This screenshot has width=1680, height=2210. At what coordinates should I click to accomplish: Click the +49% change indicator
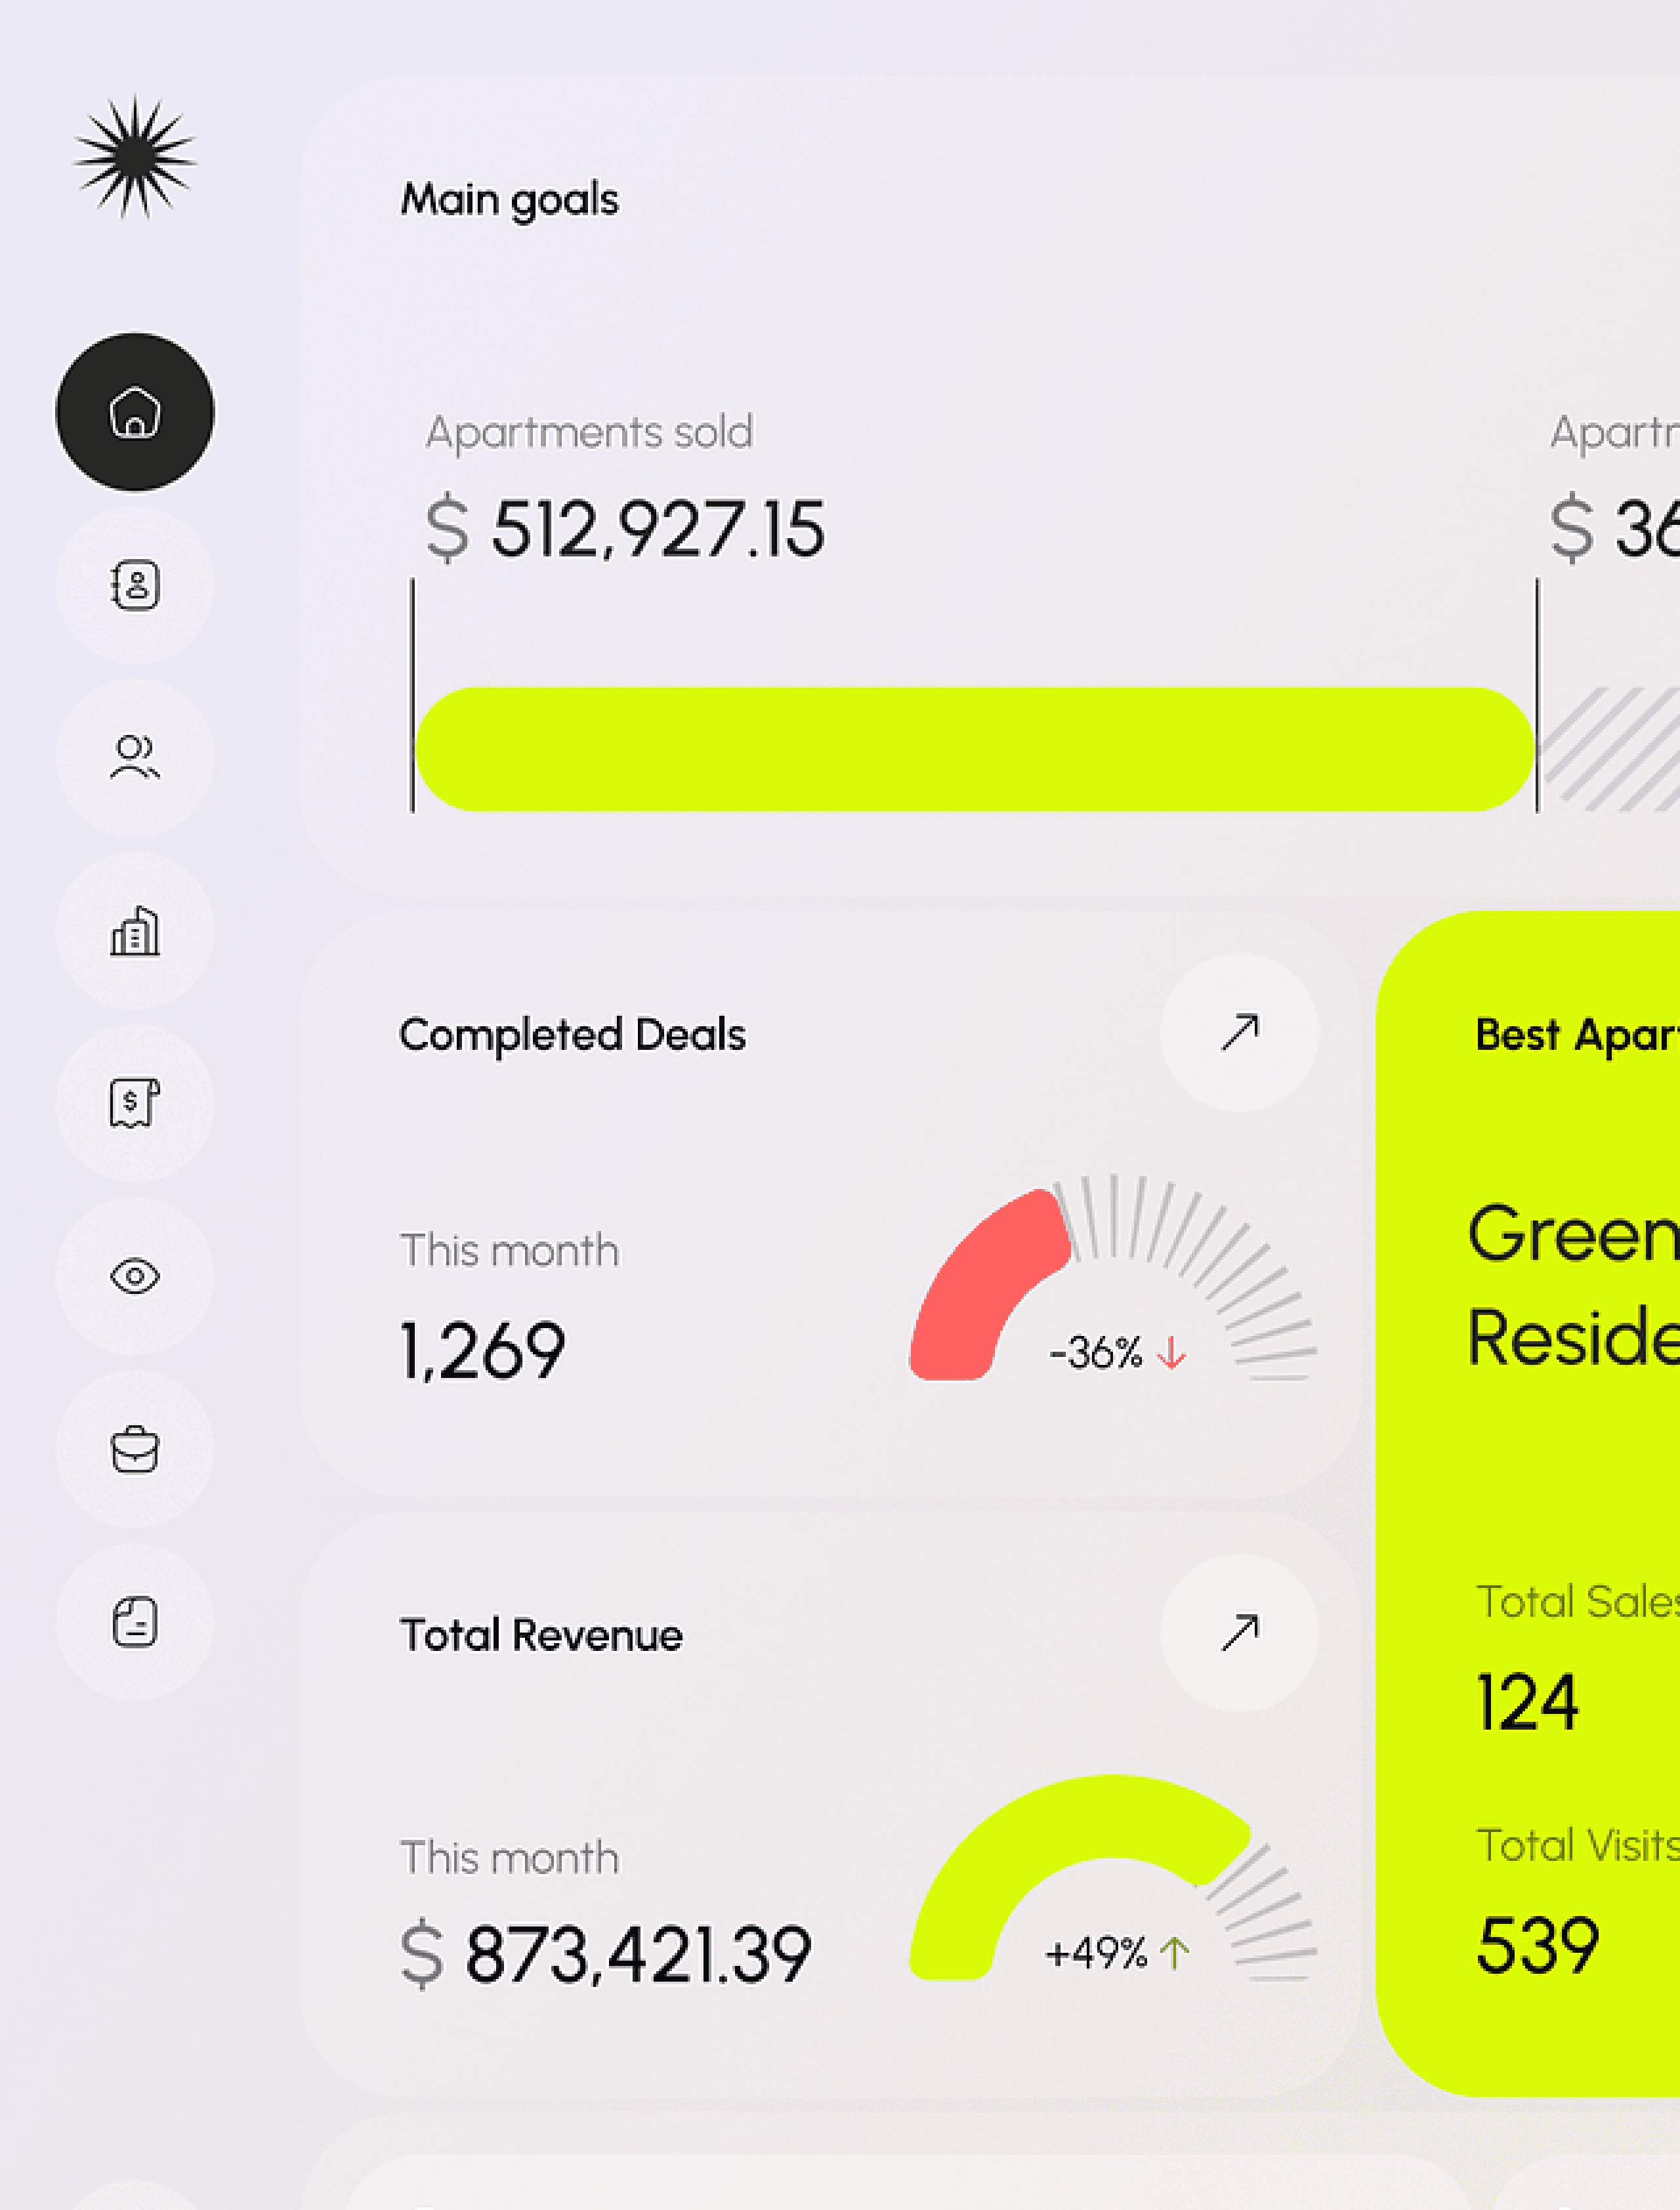[x=1118, y=1952]
